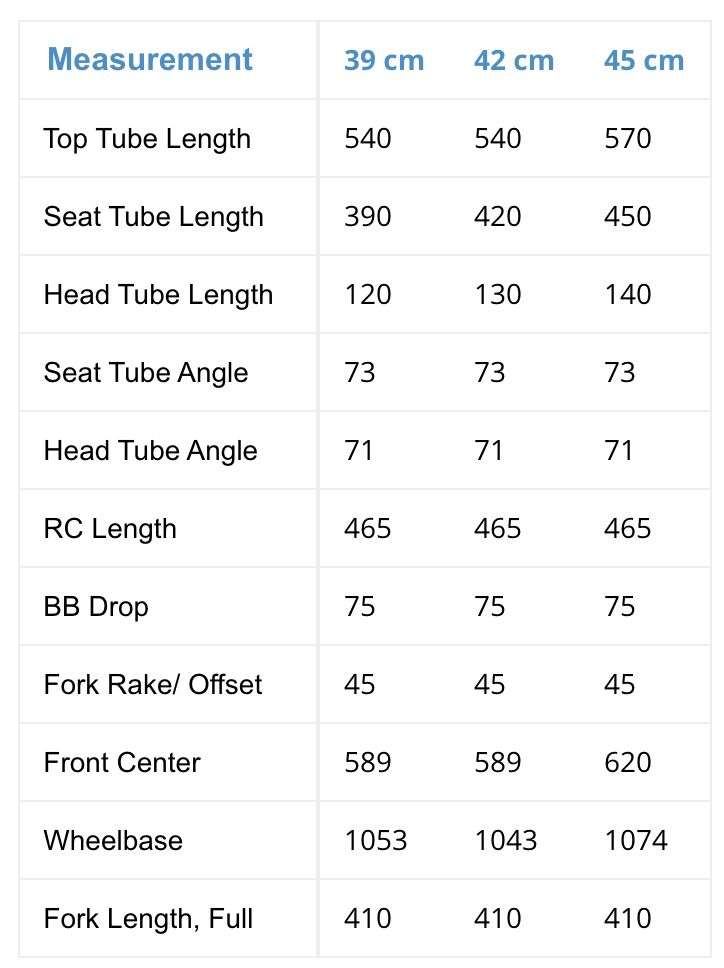Select the 39 cm size header

pyautogui.click(x=384, y=60)
